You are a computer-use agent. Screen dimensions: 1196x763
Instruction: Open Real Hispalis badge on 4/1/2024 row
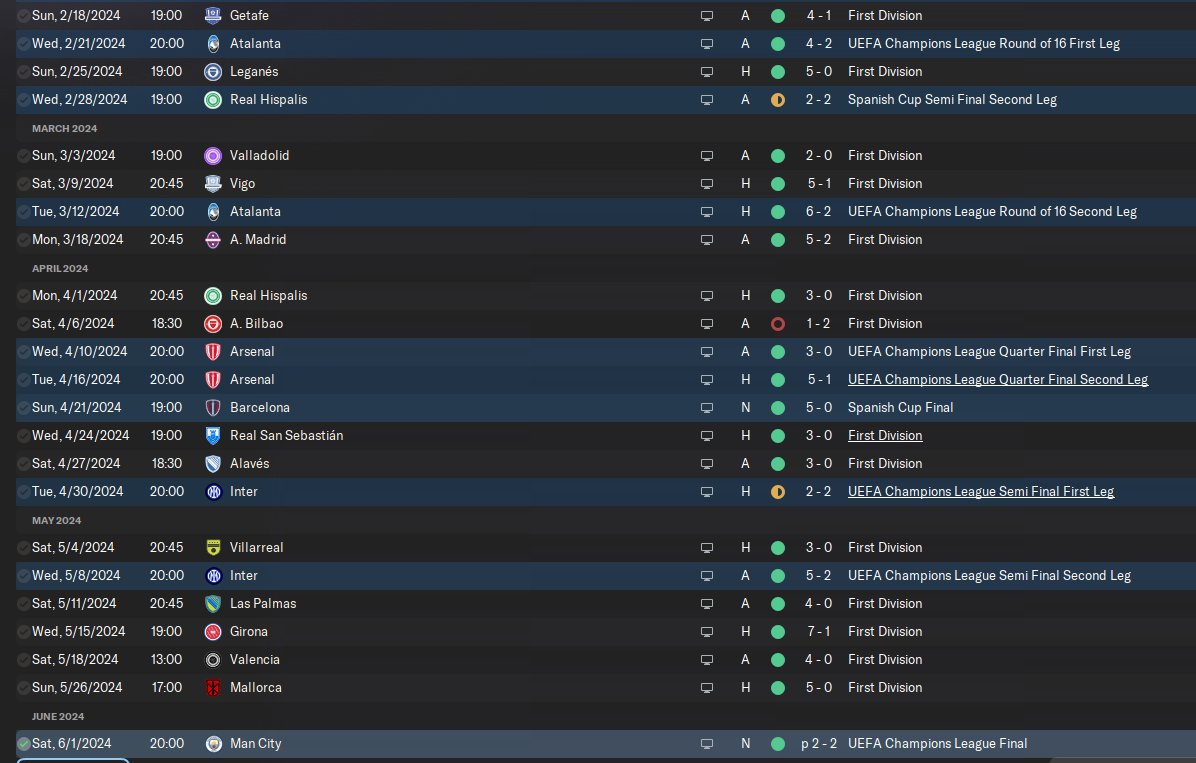click(x=214, y=295)
